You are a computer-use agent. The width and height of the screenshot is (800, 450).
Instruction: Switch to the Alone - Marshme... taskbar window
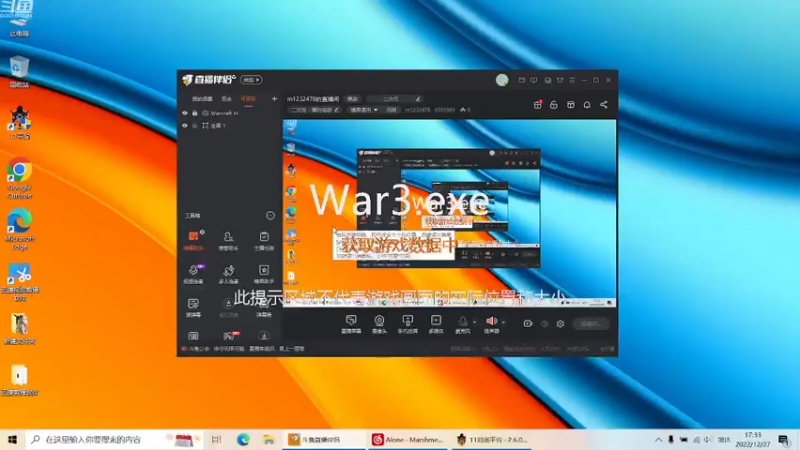[407, 439]
